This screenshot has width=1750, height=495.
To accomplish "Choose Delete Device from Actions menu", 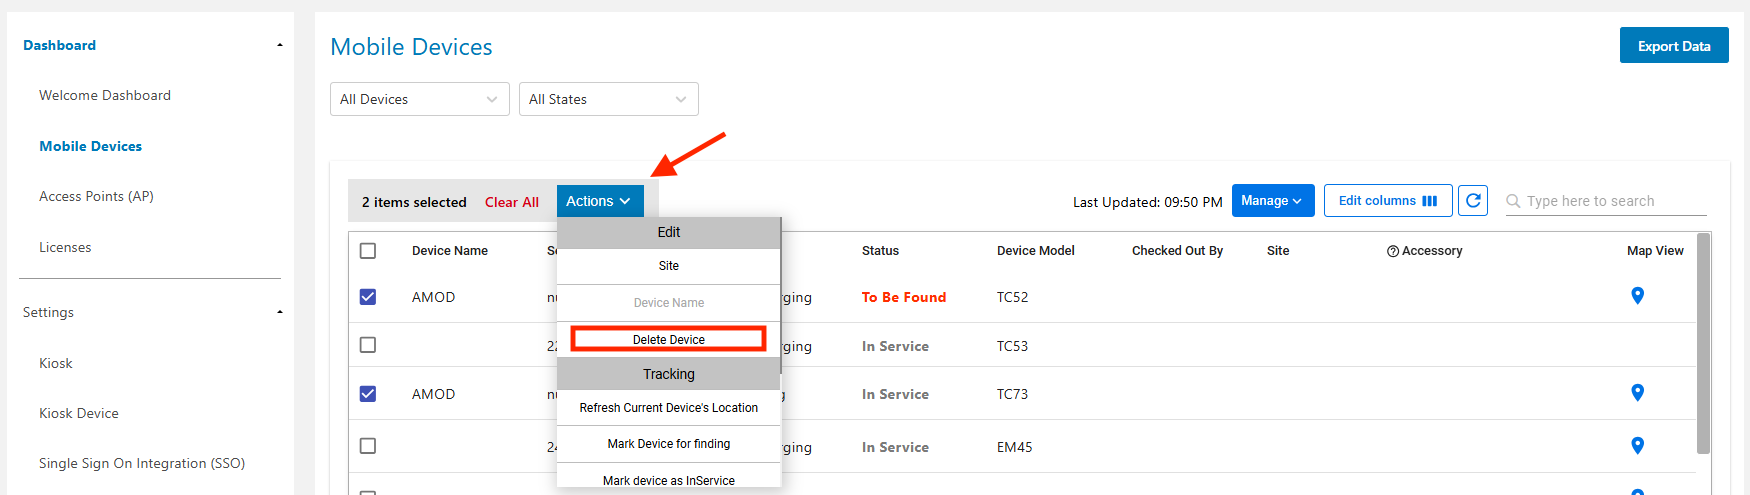I will click(x=668, y=339).
